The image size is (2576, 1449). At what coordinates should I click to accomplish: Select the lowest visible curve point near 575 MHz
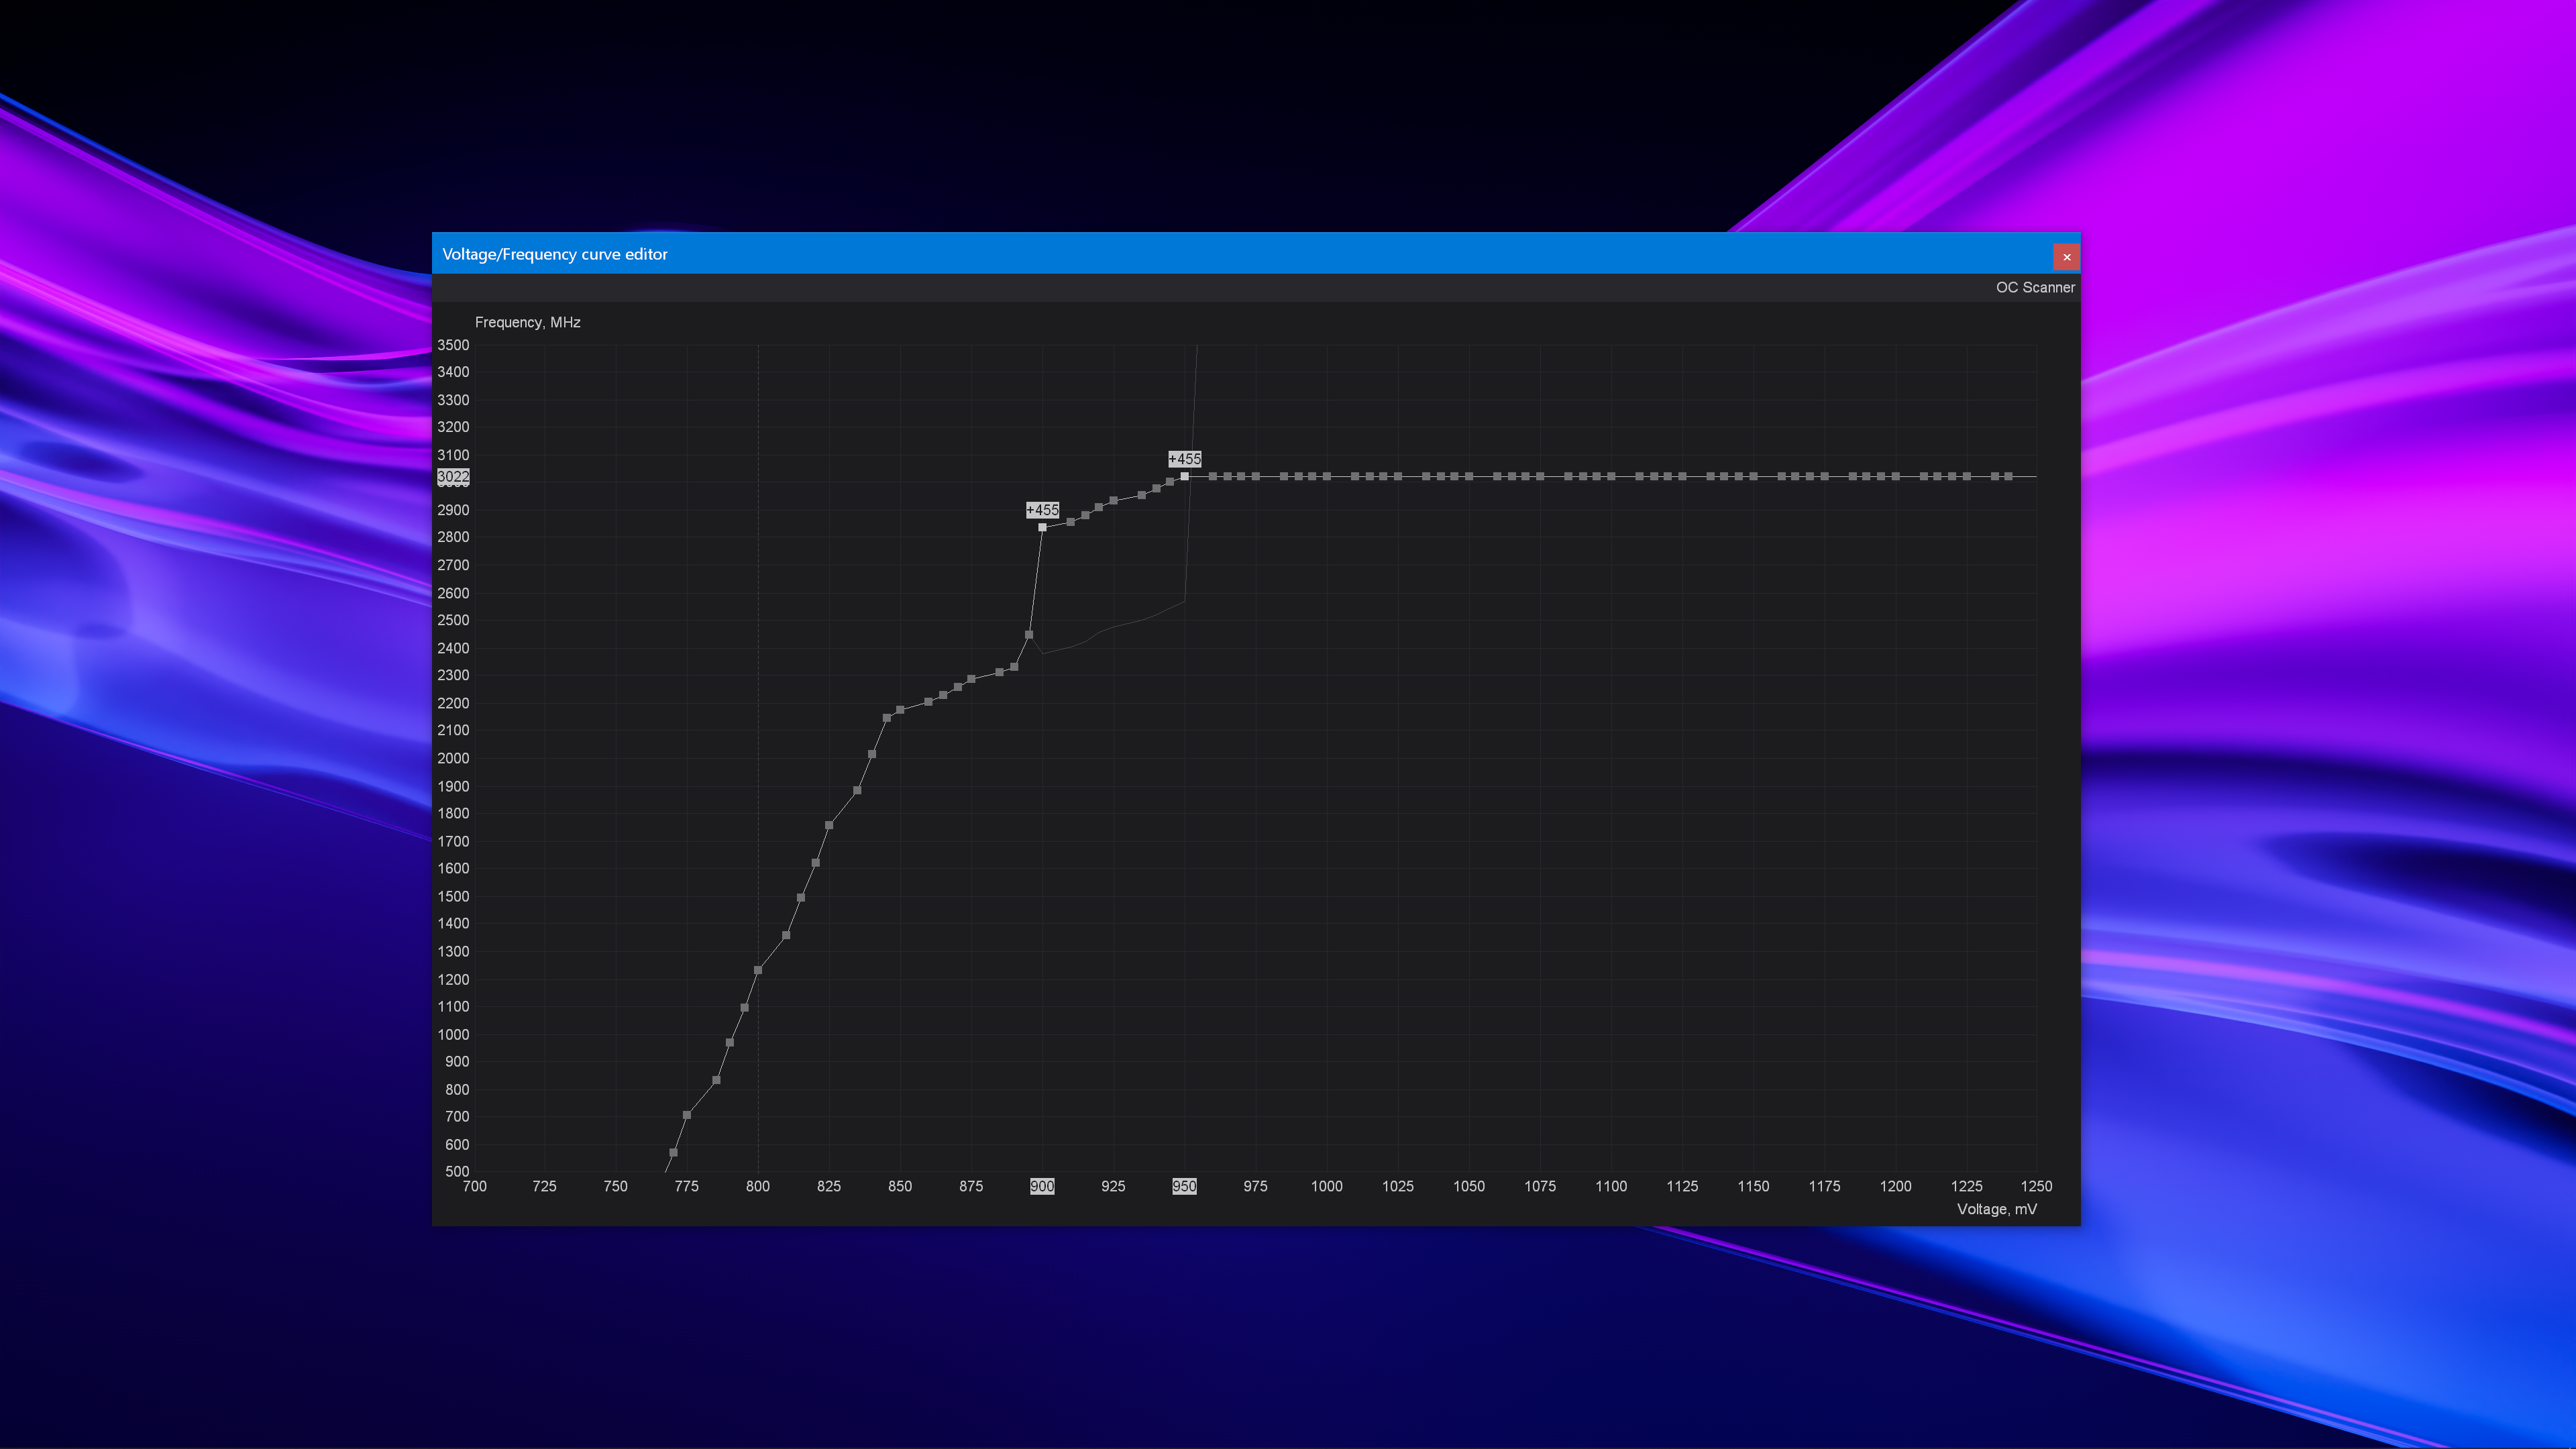(673, 1152)
